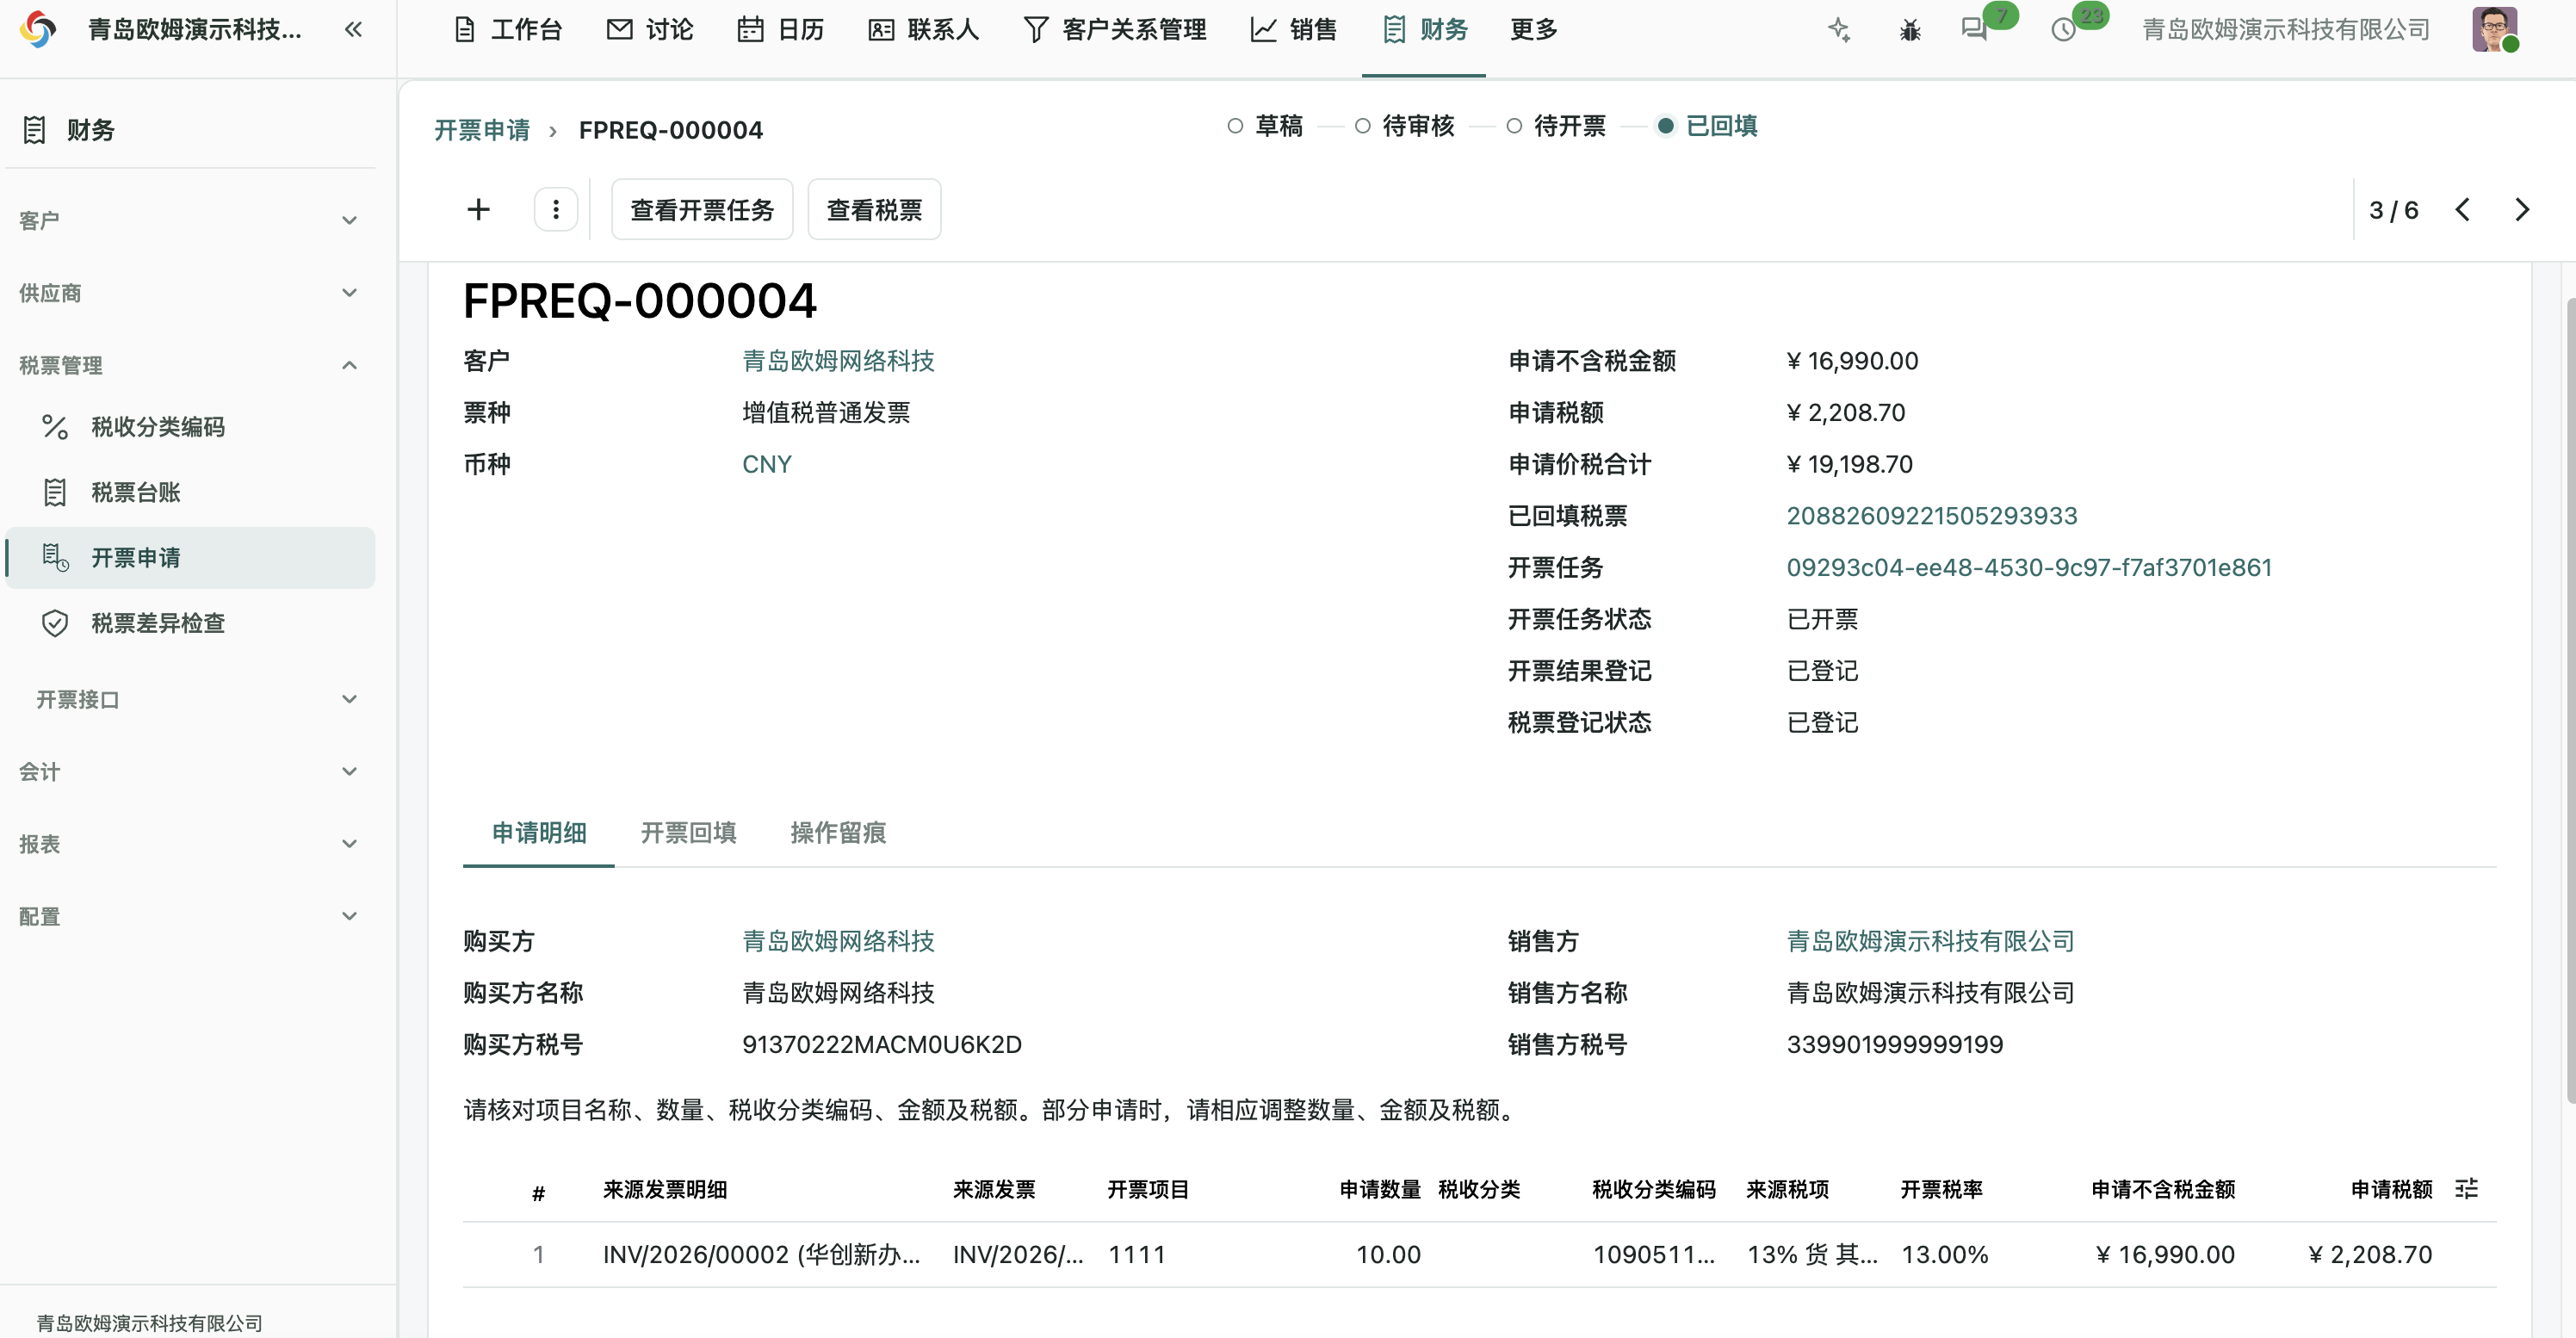This screenshot has width=2576, height=1338.
Task: Open 税票差异检查 in sidebar
Action: (x=190, y=623)
